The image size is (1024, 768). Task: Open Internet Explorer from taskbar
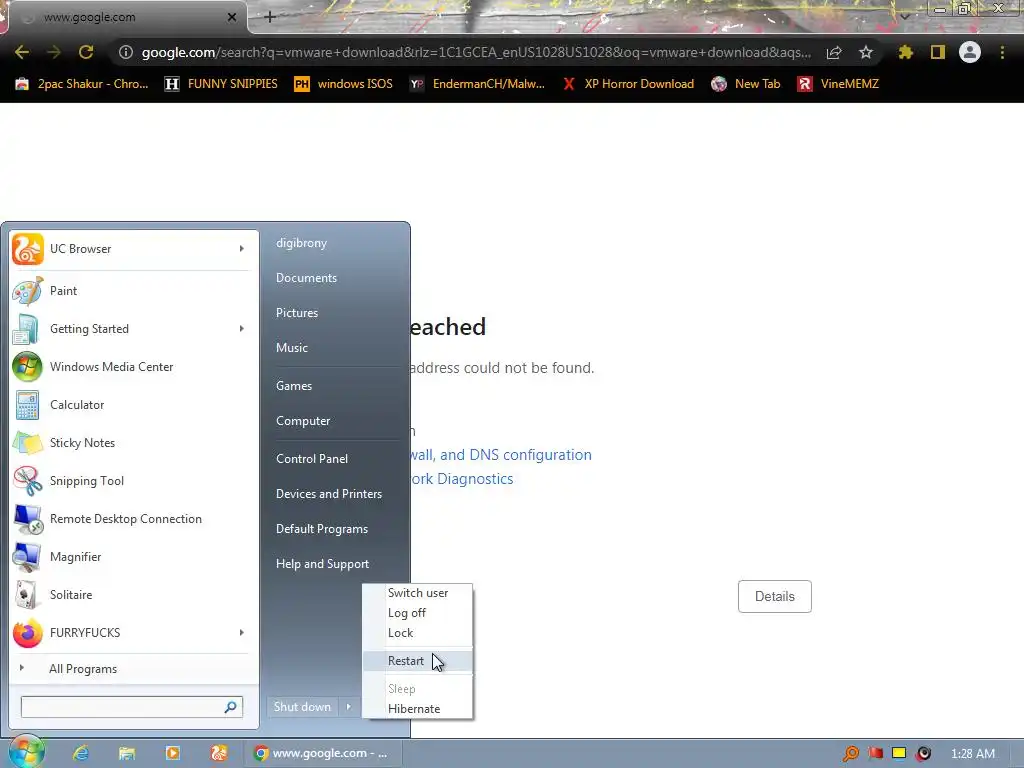81,754
